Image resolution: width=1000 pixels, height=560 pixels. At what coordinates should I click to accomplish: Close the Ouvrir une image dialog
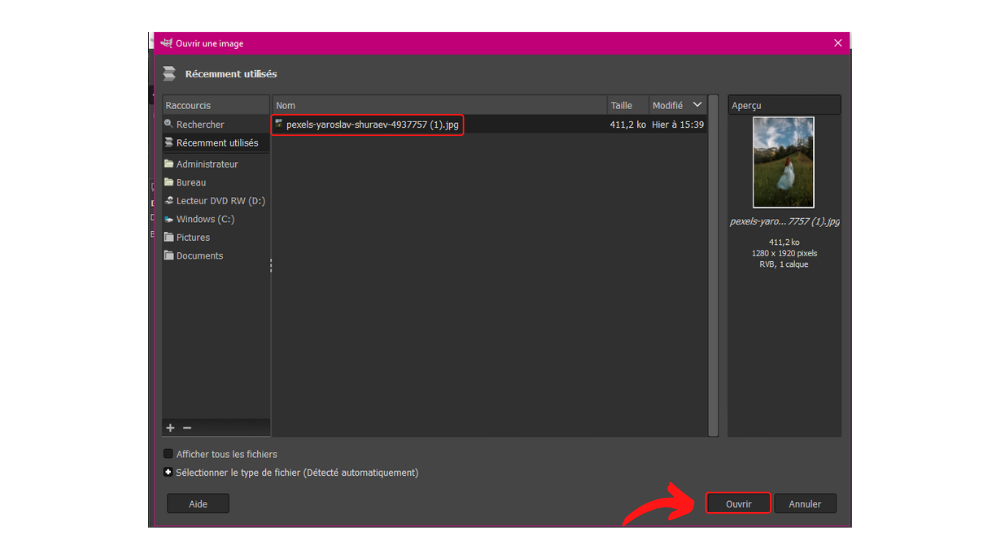837,43
